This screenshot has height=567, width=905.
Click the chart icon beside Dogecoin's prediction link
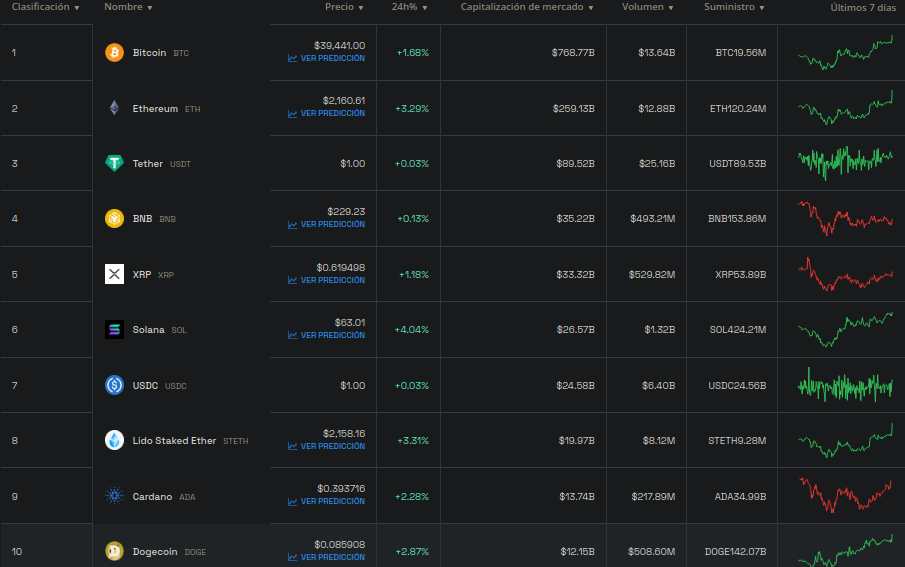(293, 558)
